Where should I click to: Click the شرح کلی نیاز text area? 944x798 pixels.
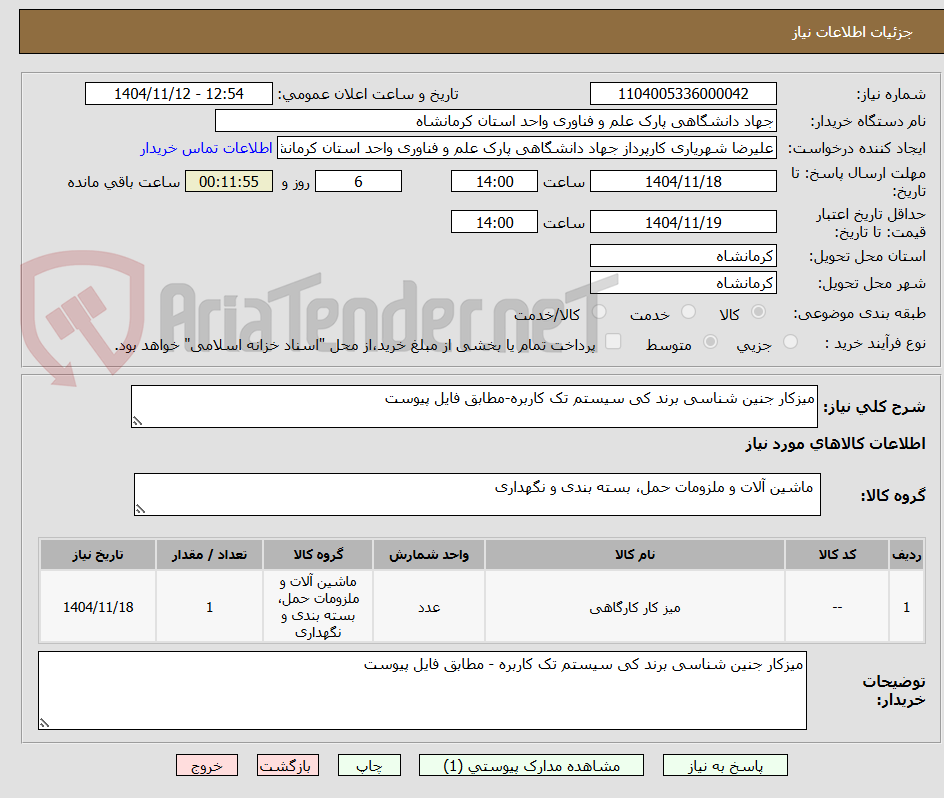click(x=474, y=407)
